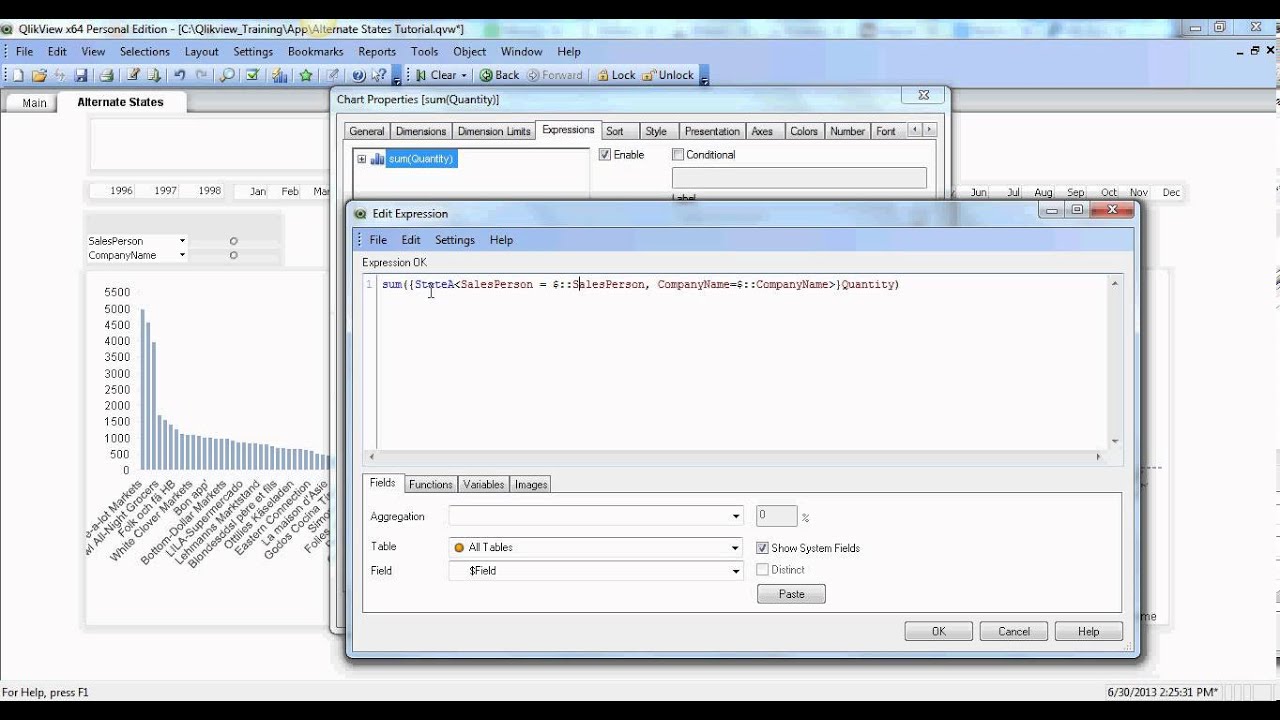Open Help Topics question mark icon

(x=358, y=75)
